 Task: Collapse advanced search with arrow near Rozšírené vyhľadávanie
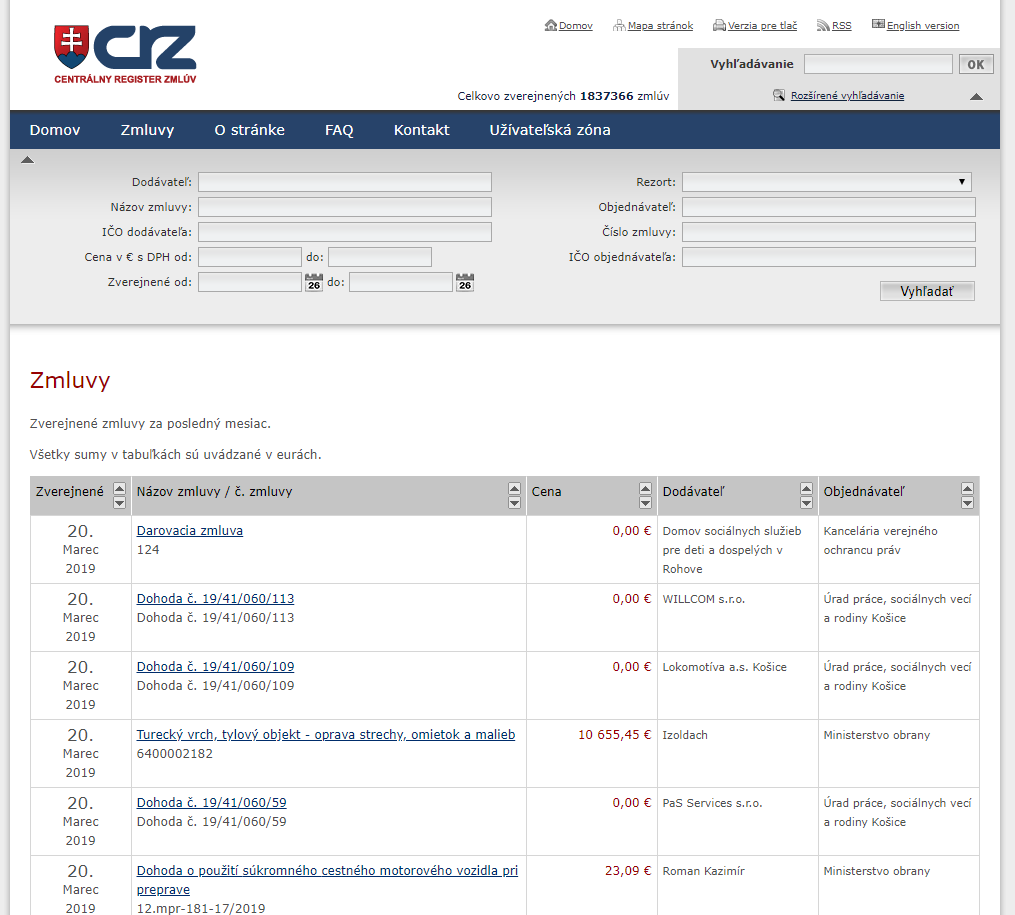click(x=976, y=97)
